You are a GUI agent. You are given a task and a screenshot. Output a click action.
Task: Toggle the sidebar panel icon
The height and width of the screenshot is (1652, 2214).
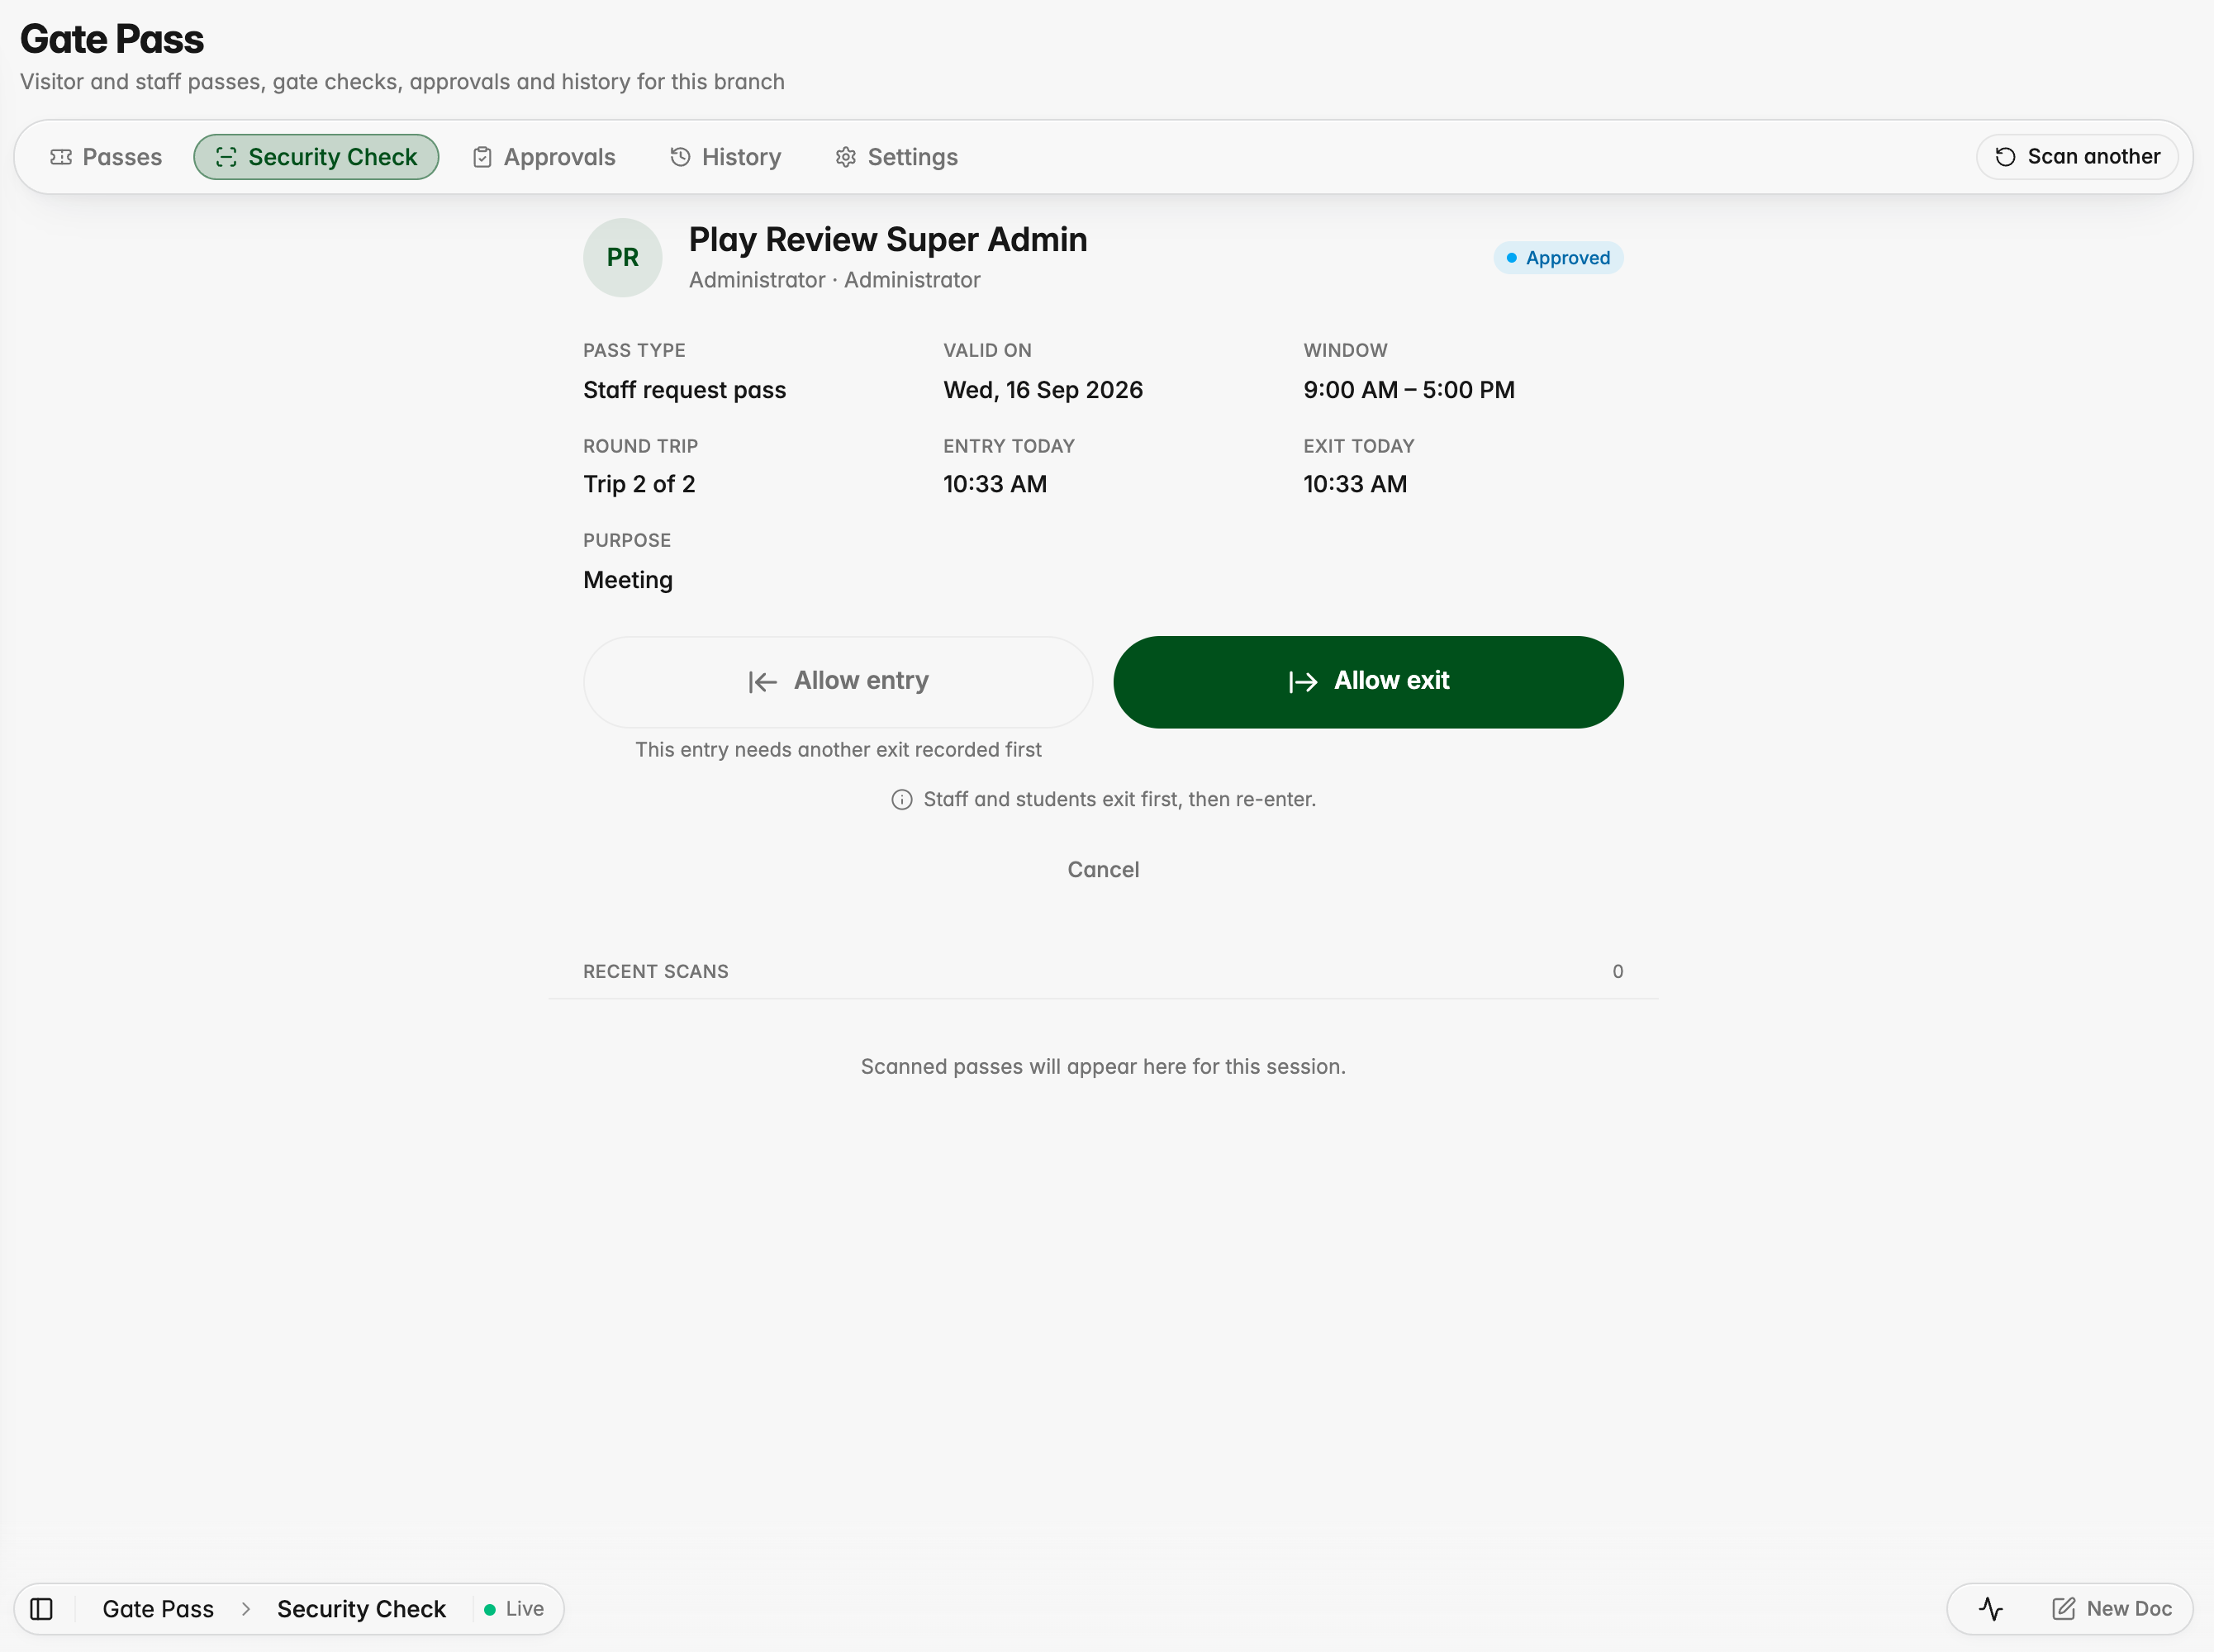point(41,1609)
